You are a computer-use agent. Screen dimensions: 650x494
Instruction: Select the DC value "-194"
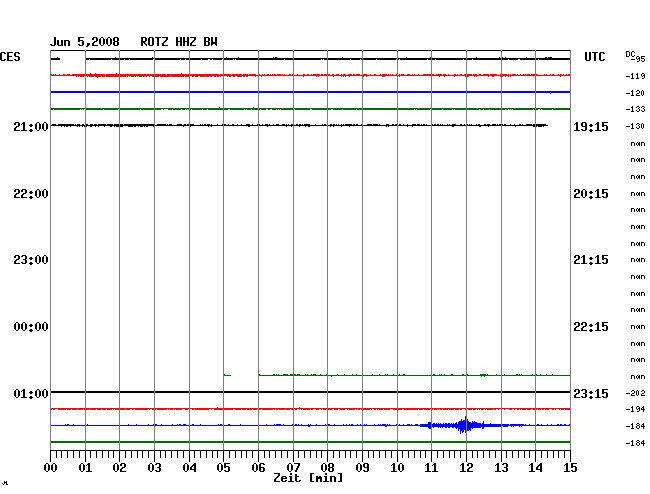pos(635,409)
